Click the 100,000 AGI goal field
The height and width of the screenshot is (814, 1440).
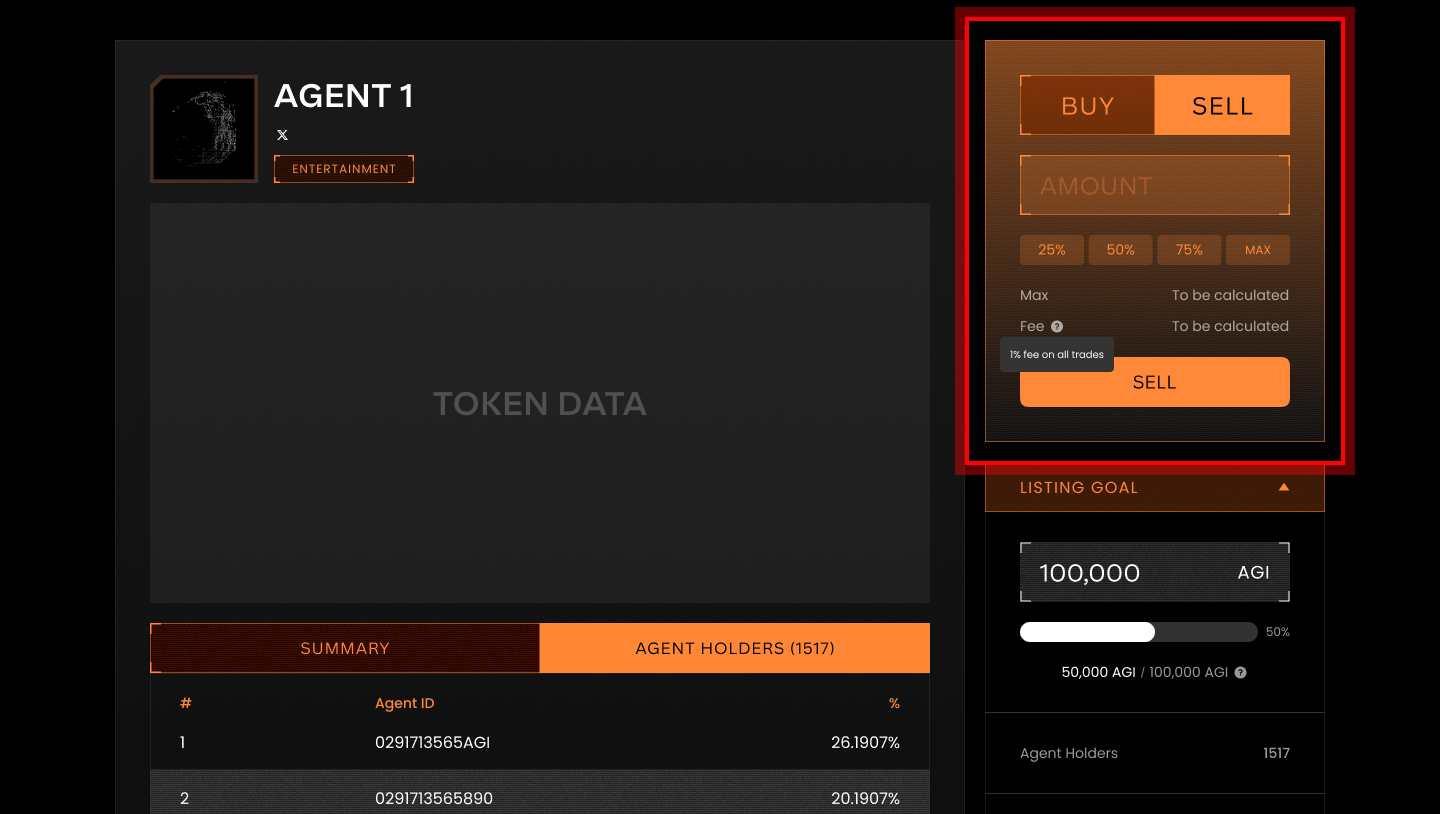(1154, 573)
